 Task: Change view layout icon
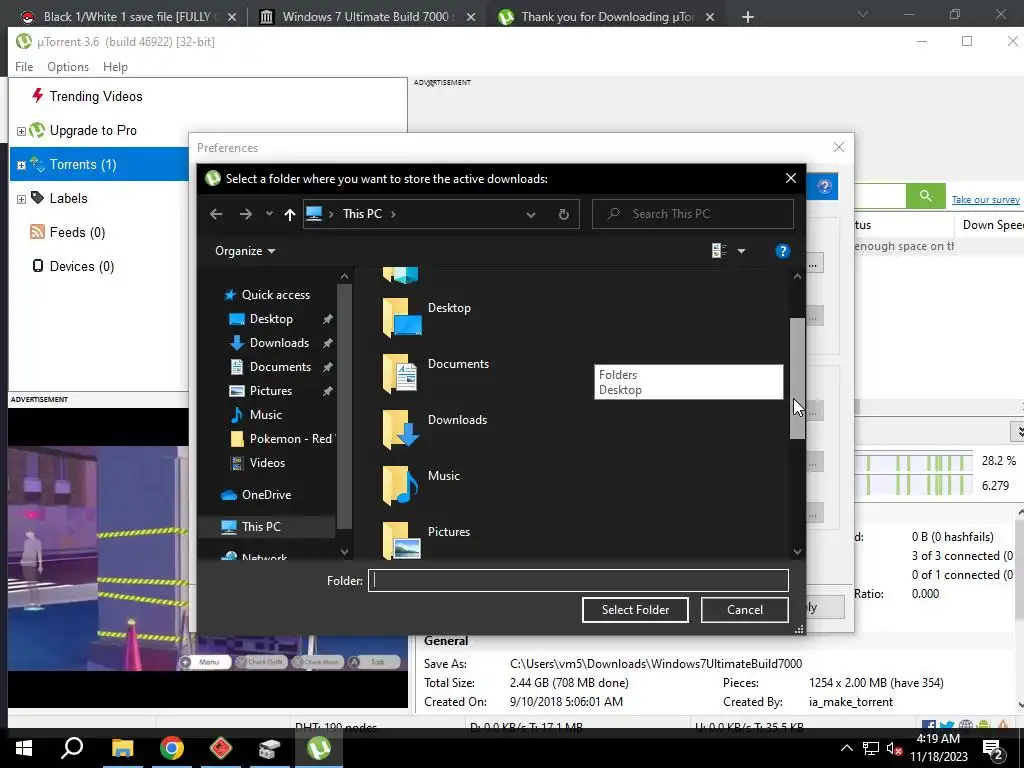(x=719, y=251)
